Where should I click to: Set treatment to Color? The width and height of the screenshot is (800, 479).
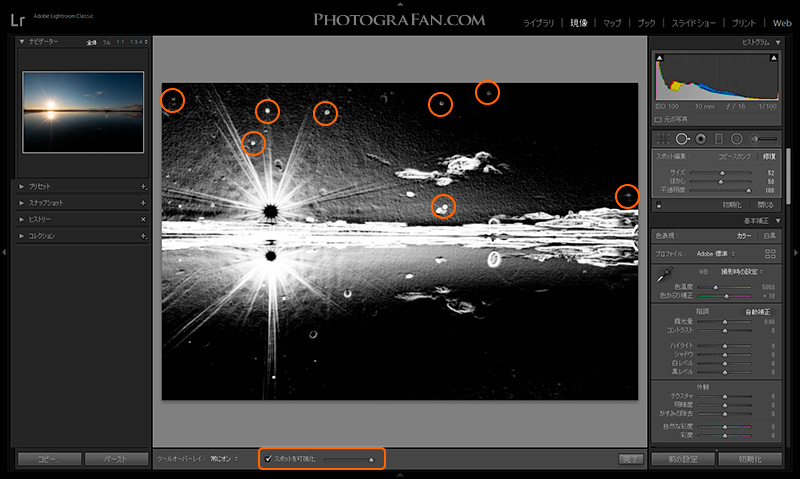743,236
